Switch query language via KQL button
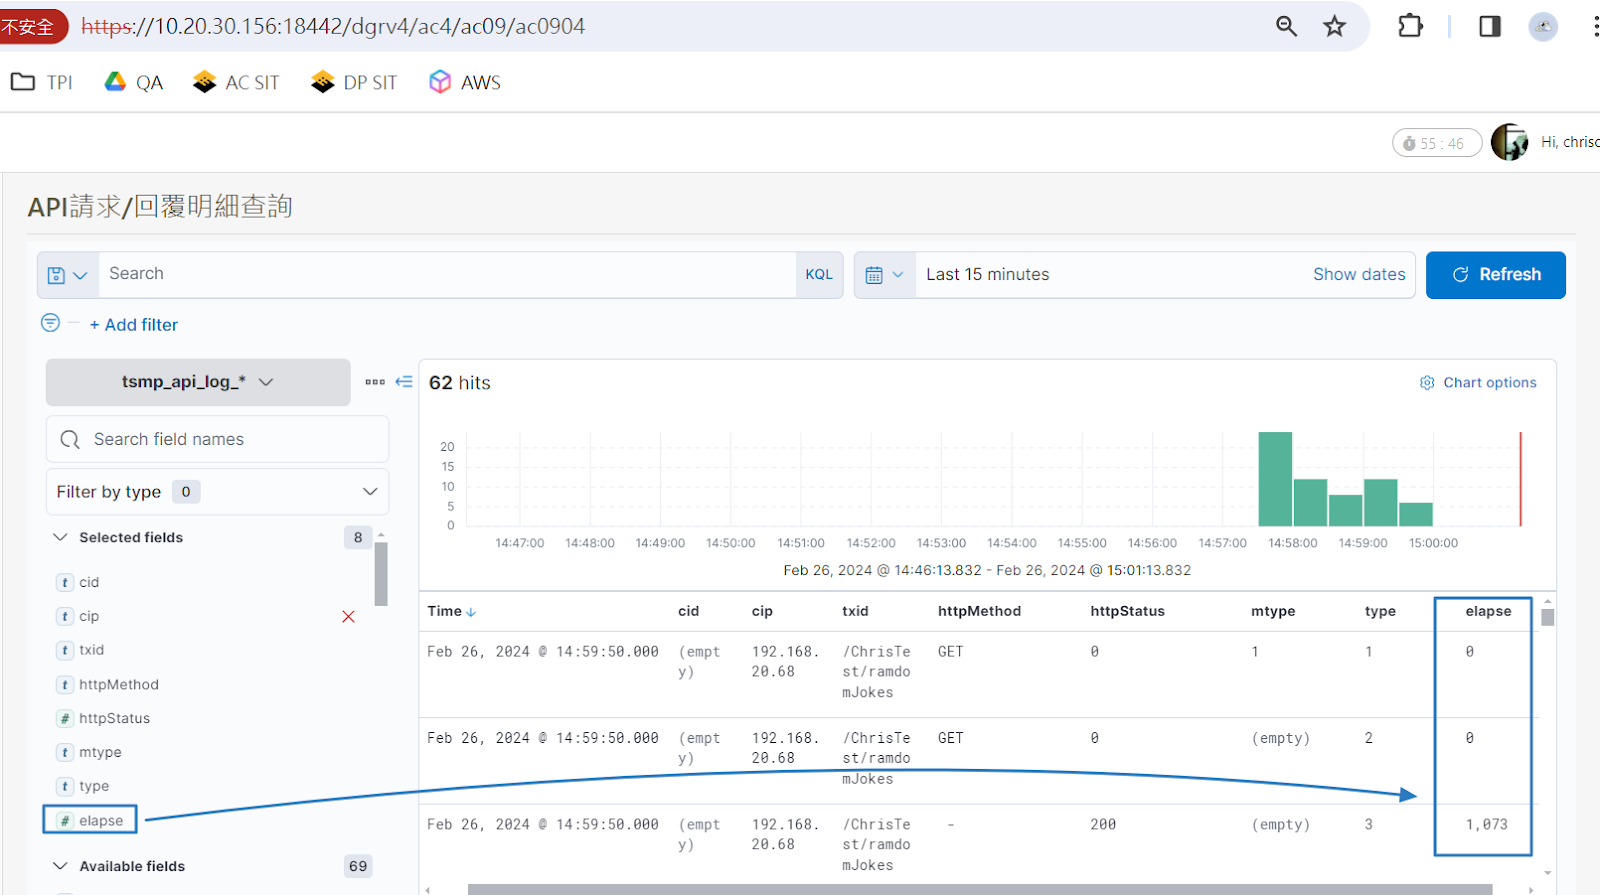 pos(819,274)
